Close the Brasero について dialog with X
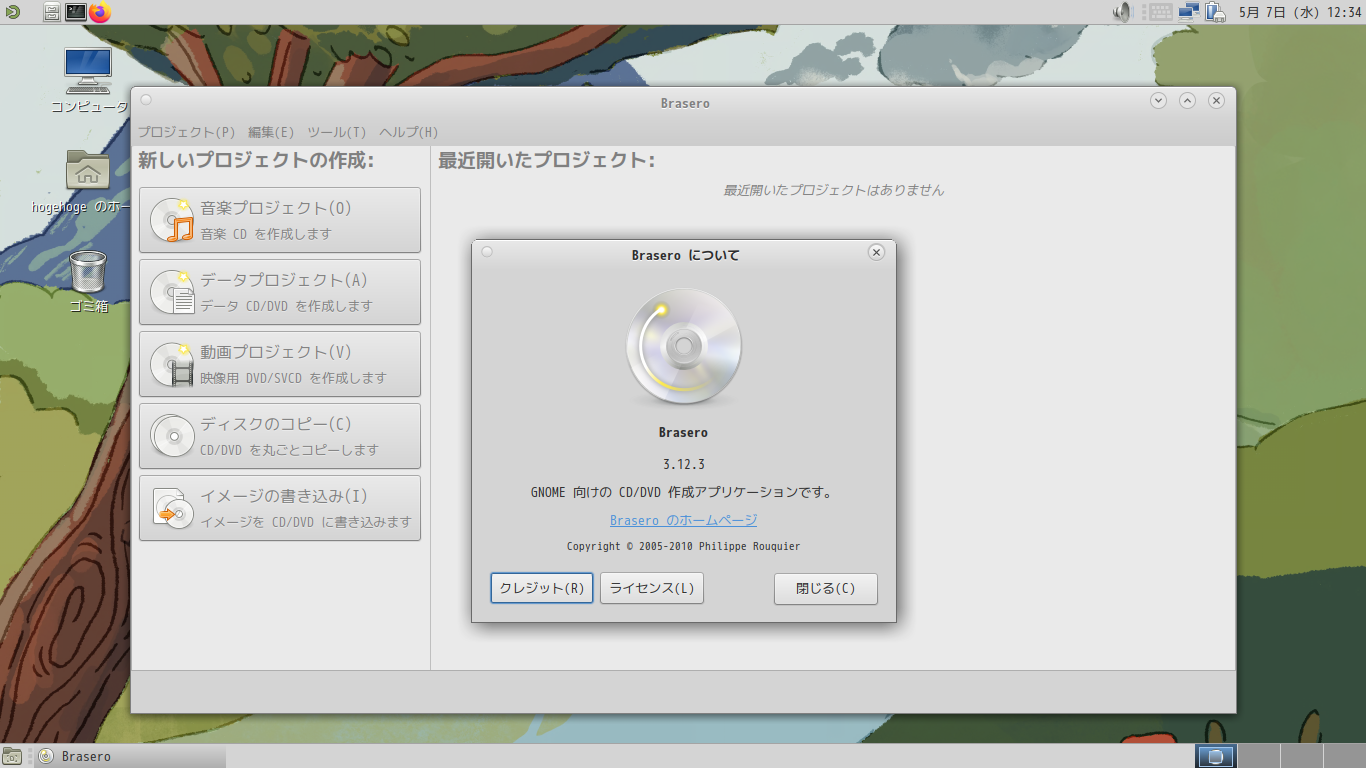This screenshot has height=768, width=1366. 876,252
